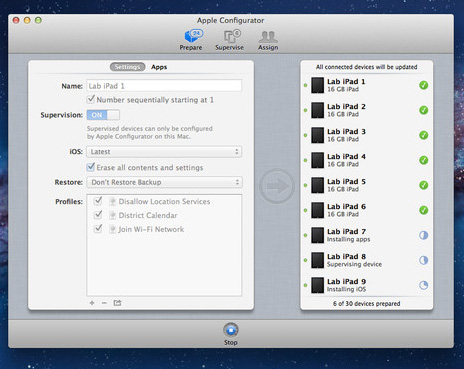Screen dimensions: 464x369
Task: Click the Installing apps status text
Action: (348, 239)
